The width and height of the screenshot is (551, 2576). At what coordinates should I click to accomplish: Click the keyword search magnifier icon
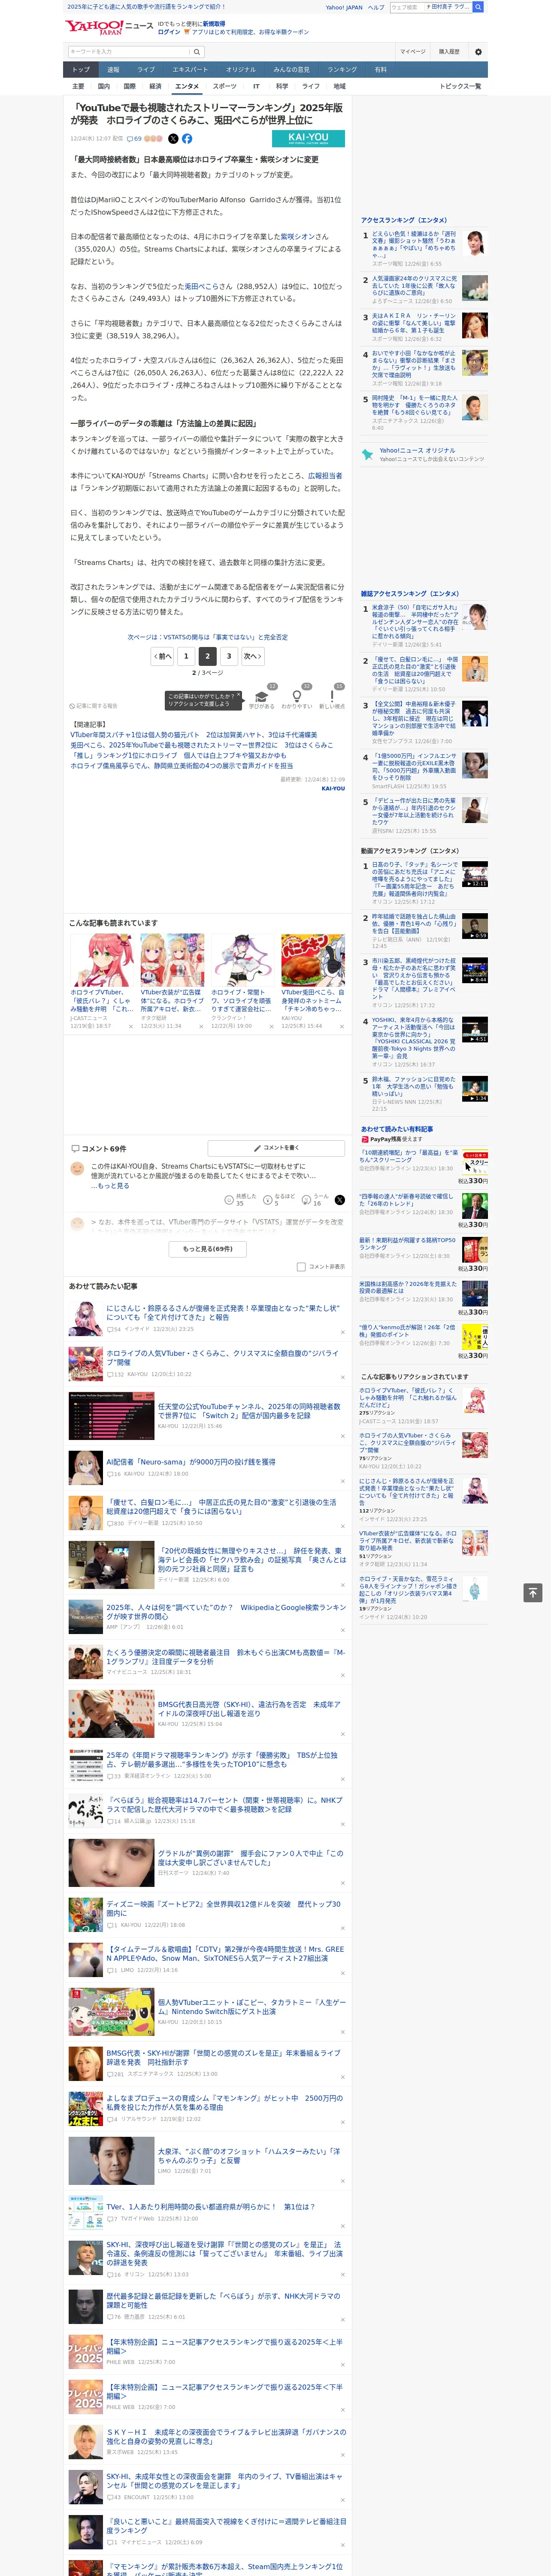[x=197, y=52]
